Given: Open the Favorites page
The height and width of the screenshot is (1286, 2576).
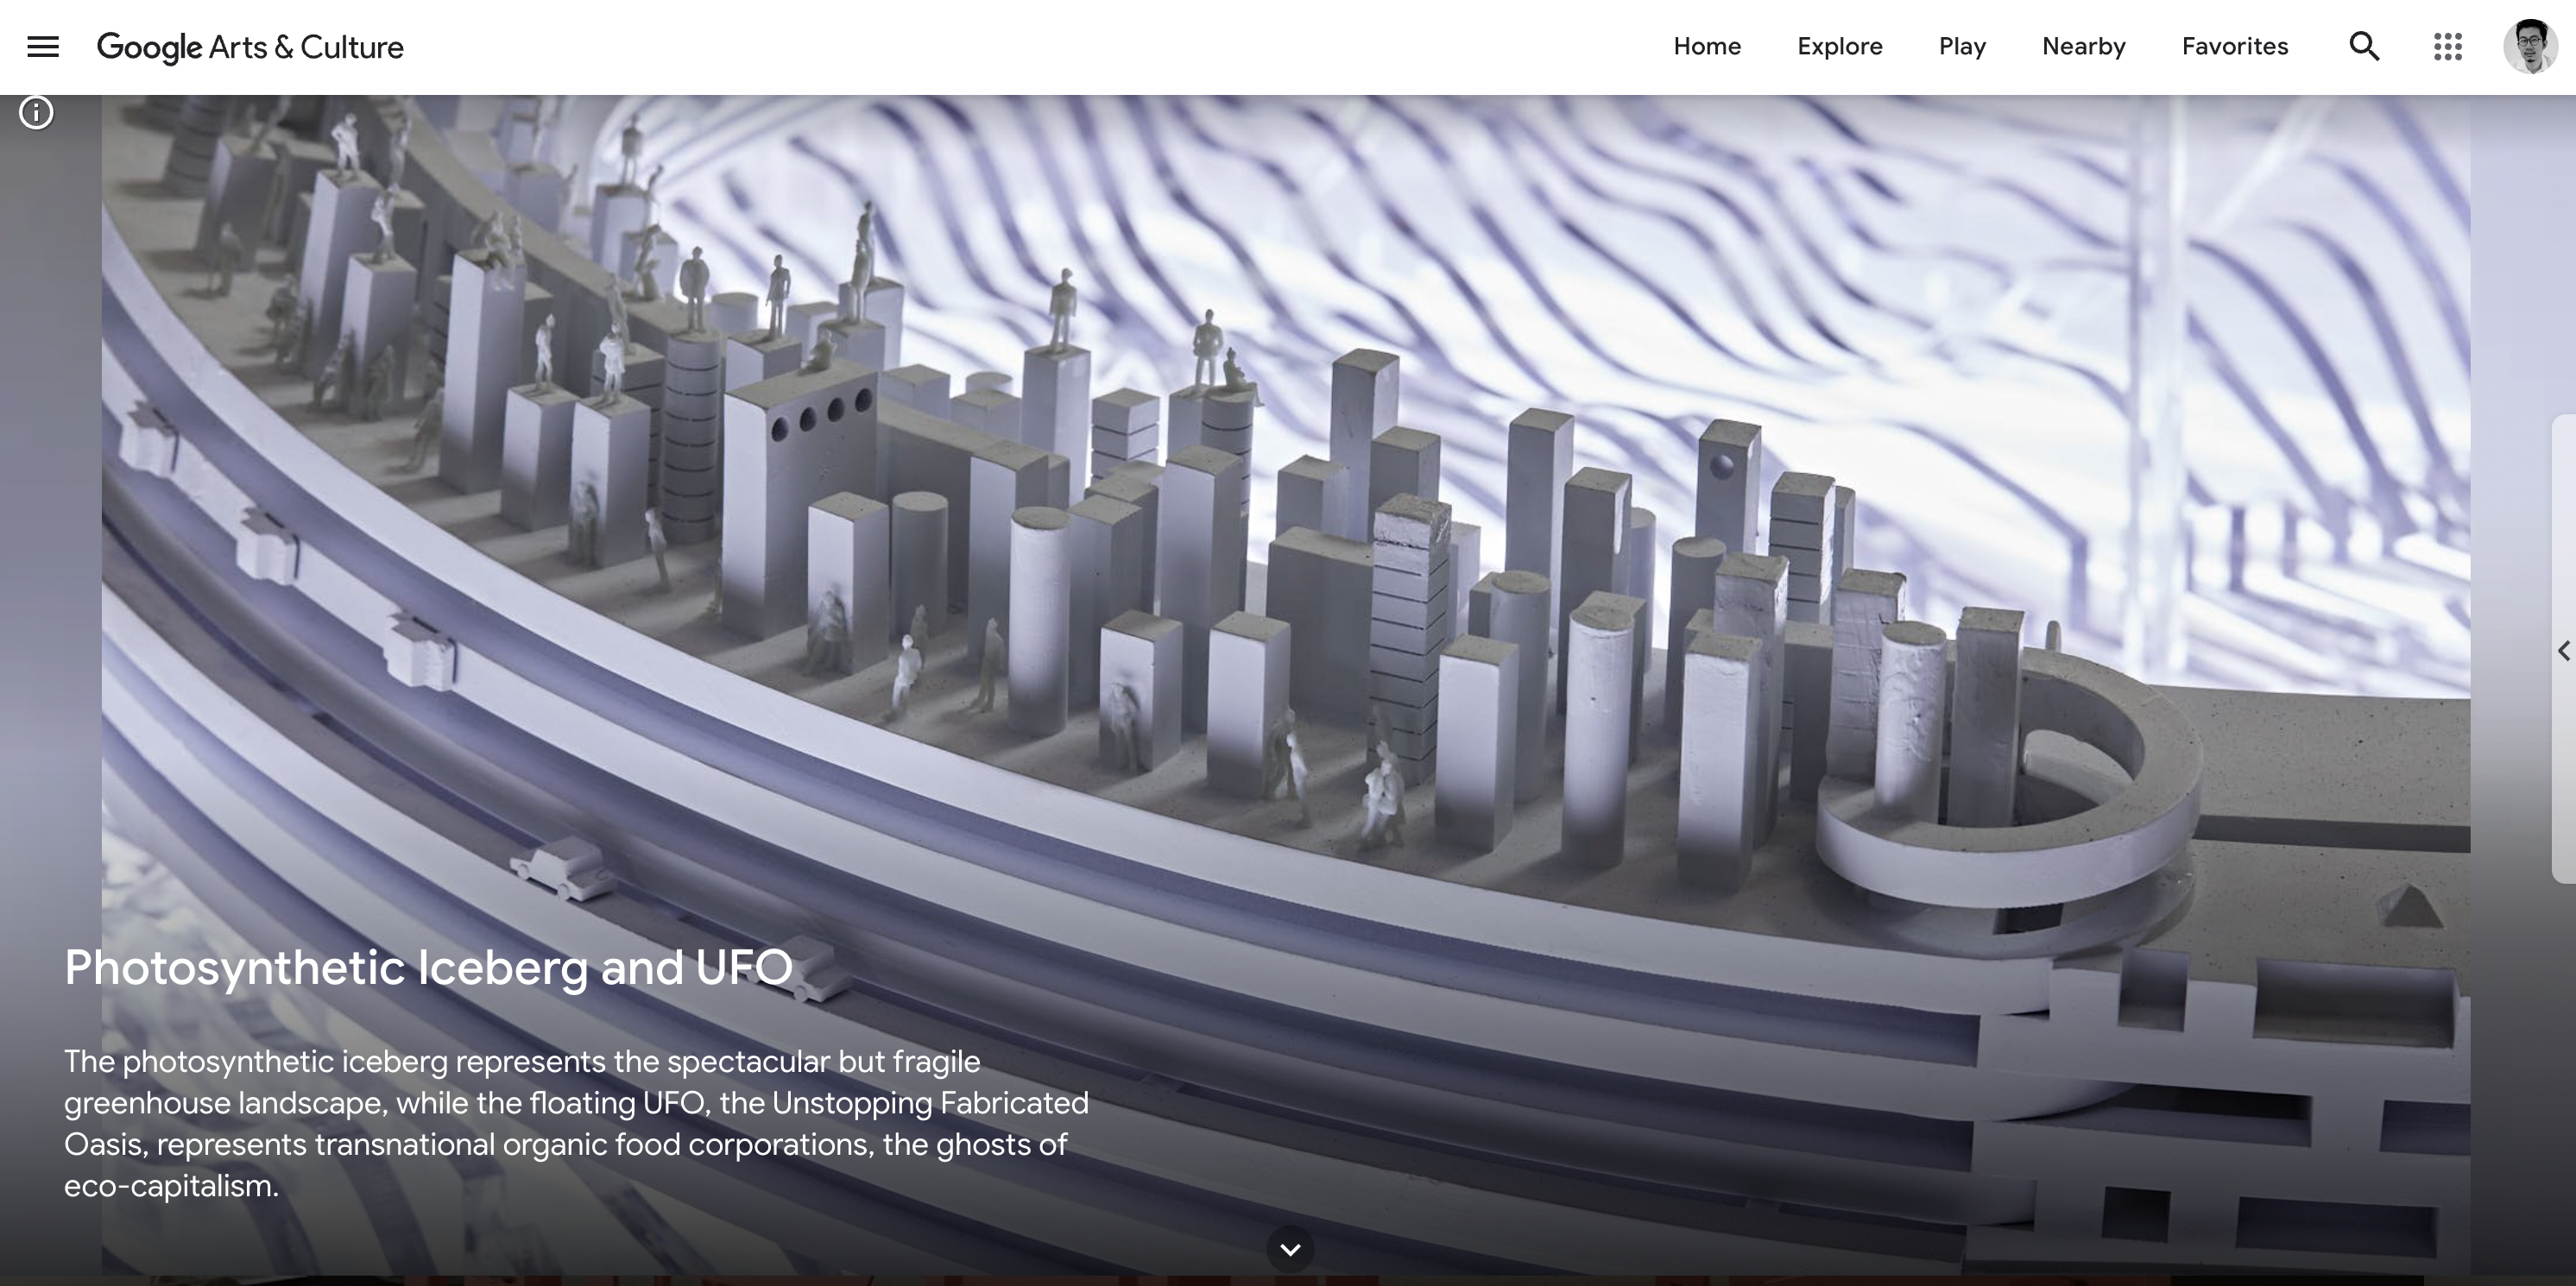Looking at the screenshot, I should pyautogui.click(x=2234, y=46).
